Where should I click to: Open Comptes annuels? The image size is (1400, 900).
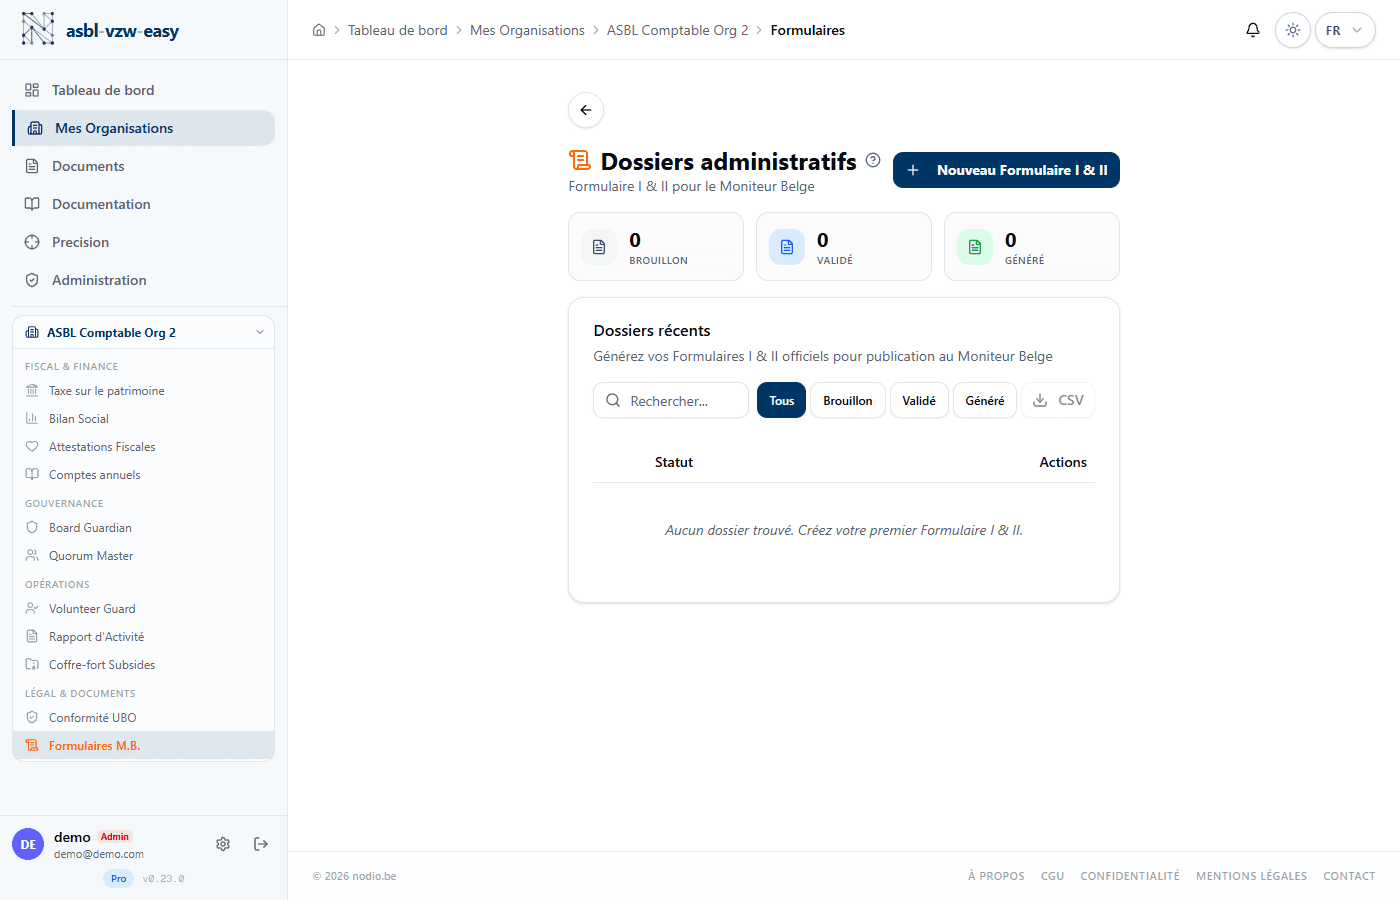[144, 475]
